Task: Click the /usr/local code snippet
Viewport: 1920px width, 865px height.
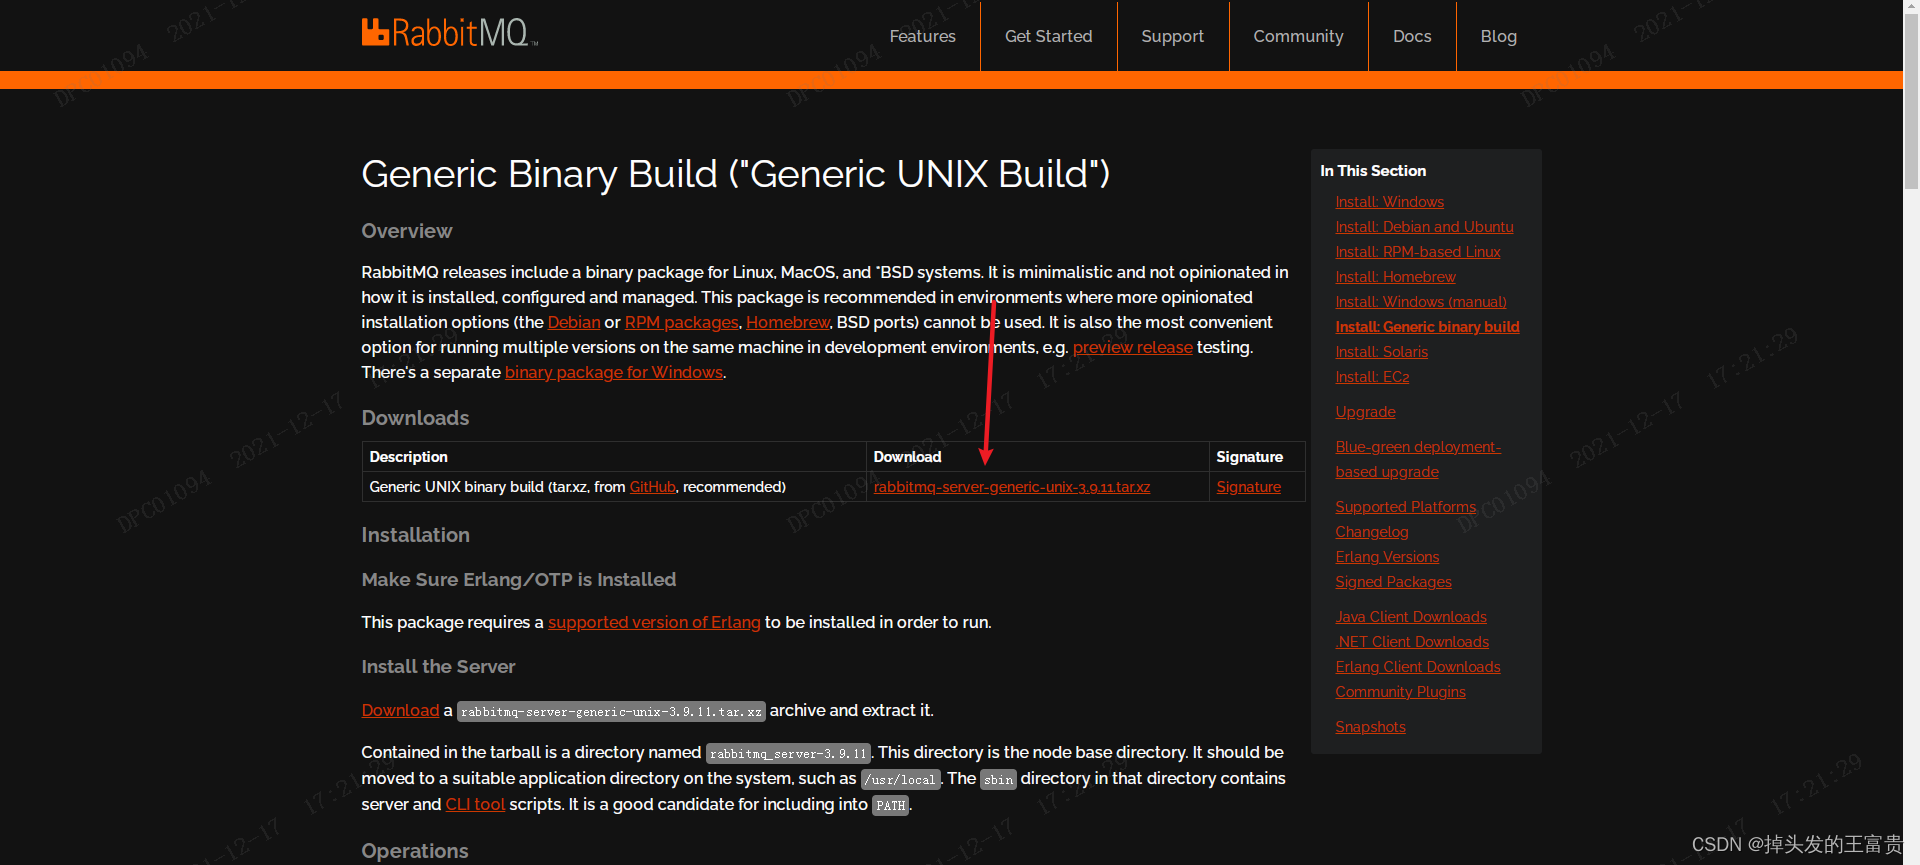Action: pos(900,779)
